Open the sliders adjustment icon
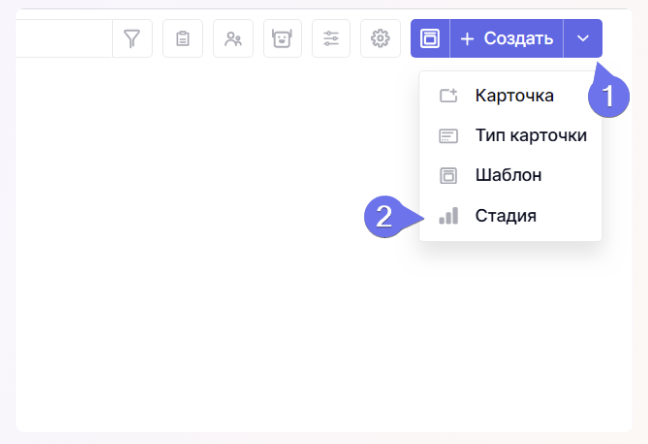Screen dimensions: 648x444 tap(331, 38)
